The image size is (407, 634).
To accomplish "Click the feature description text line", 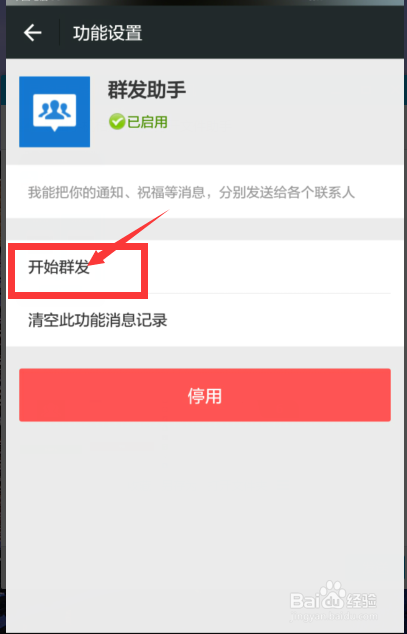I will click(x=191, y=193).
